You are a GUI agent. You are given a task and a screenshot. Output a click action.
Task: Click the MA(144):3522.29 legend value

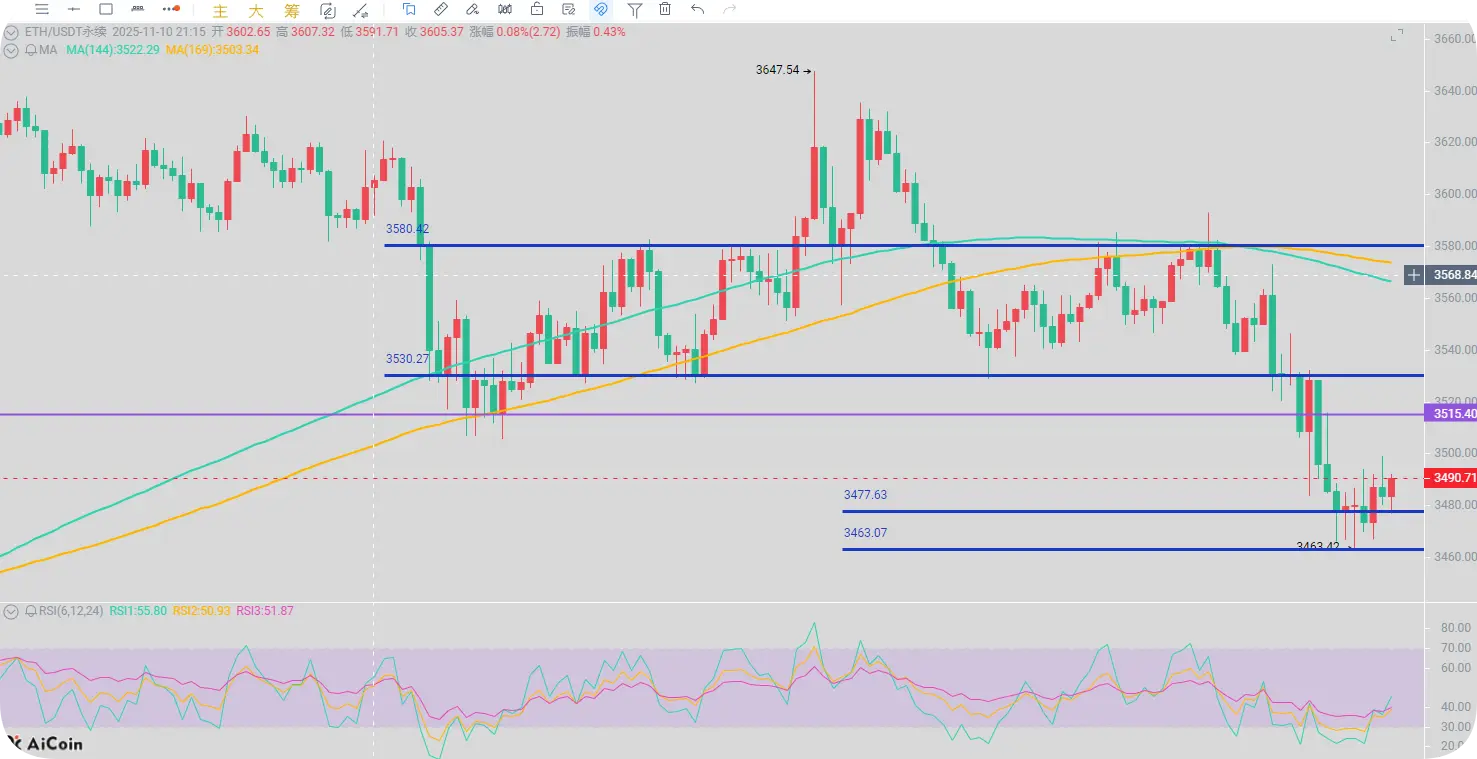[114, 50]
